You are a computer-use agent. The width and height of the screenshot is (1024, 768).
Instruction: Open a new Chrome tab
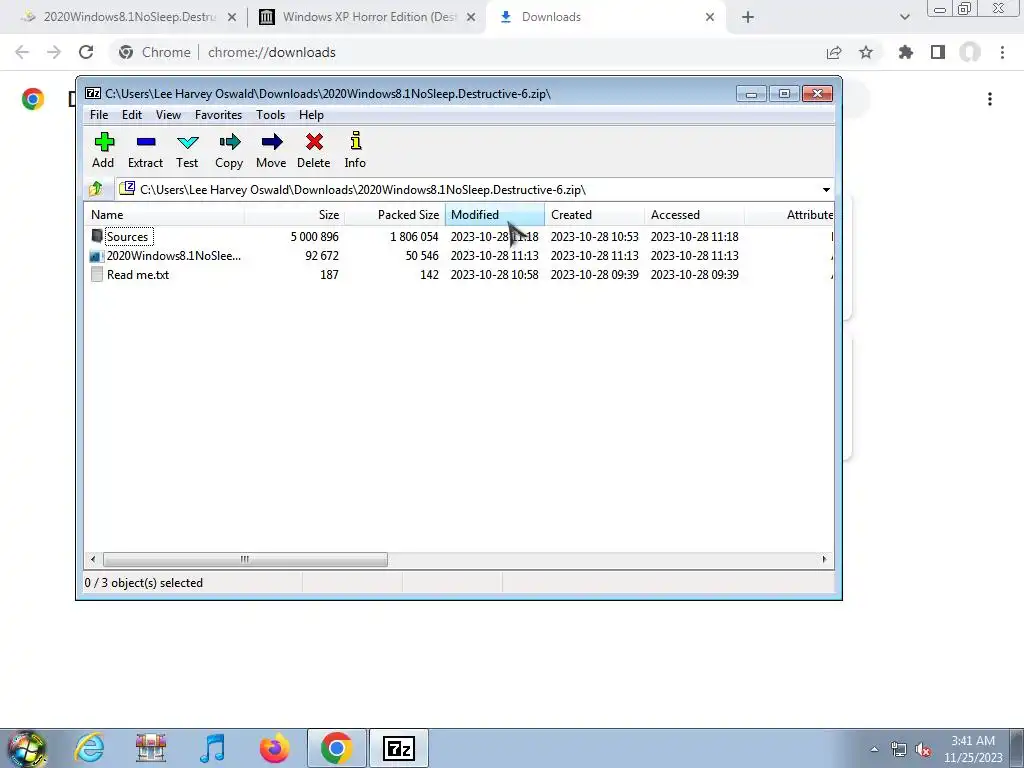(x=748, y=17)
